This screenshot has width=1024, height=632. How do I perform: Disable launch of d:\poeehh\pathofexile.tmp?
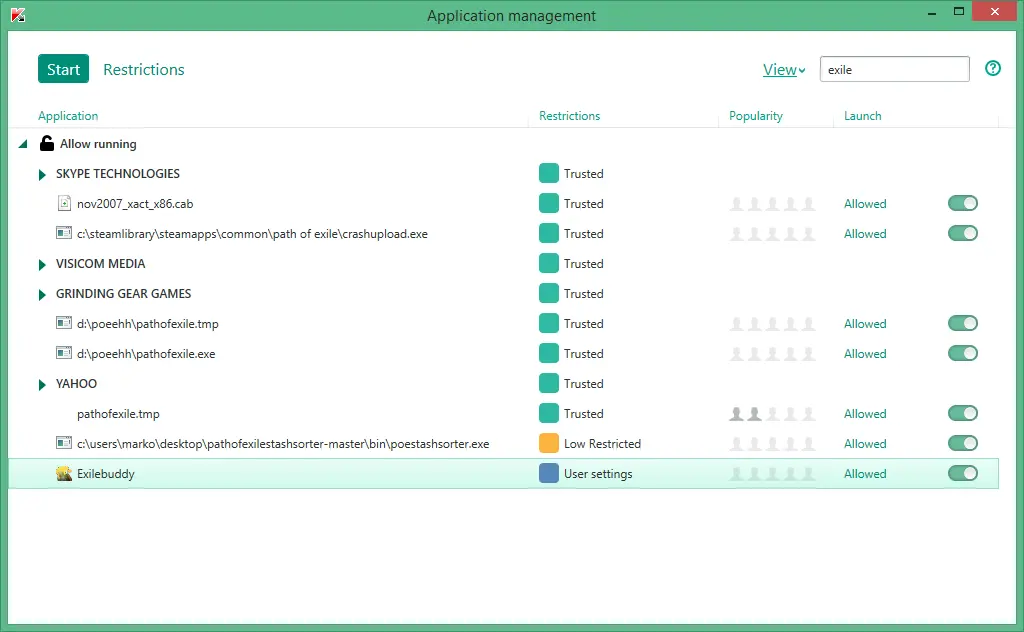pyautogui.click(x=963, y=323)
